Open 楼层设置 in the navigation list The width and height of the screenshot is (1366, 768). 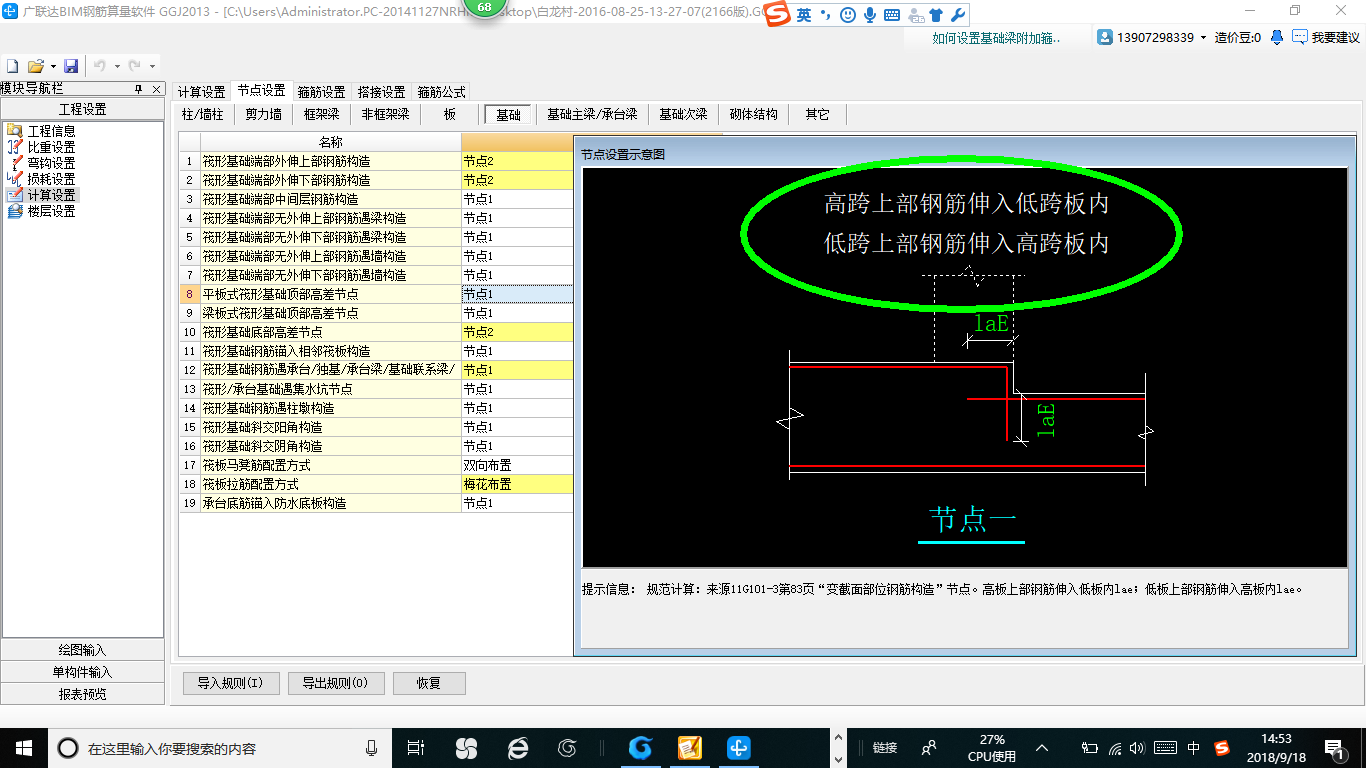click(x=51, y=211)
